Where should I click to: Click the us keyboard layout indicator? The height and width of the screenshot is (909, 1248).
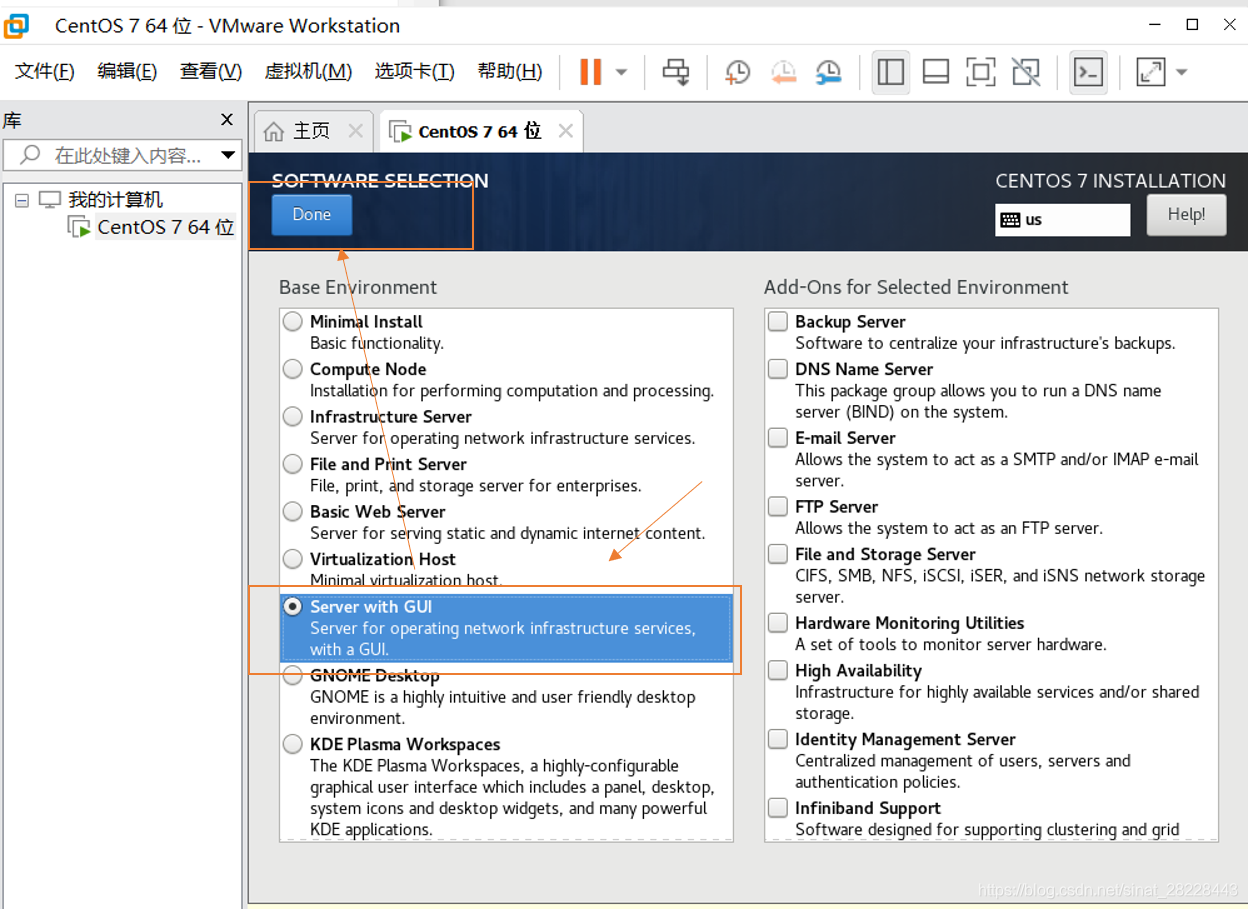click(x=1062, y=220)
